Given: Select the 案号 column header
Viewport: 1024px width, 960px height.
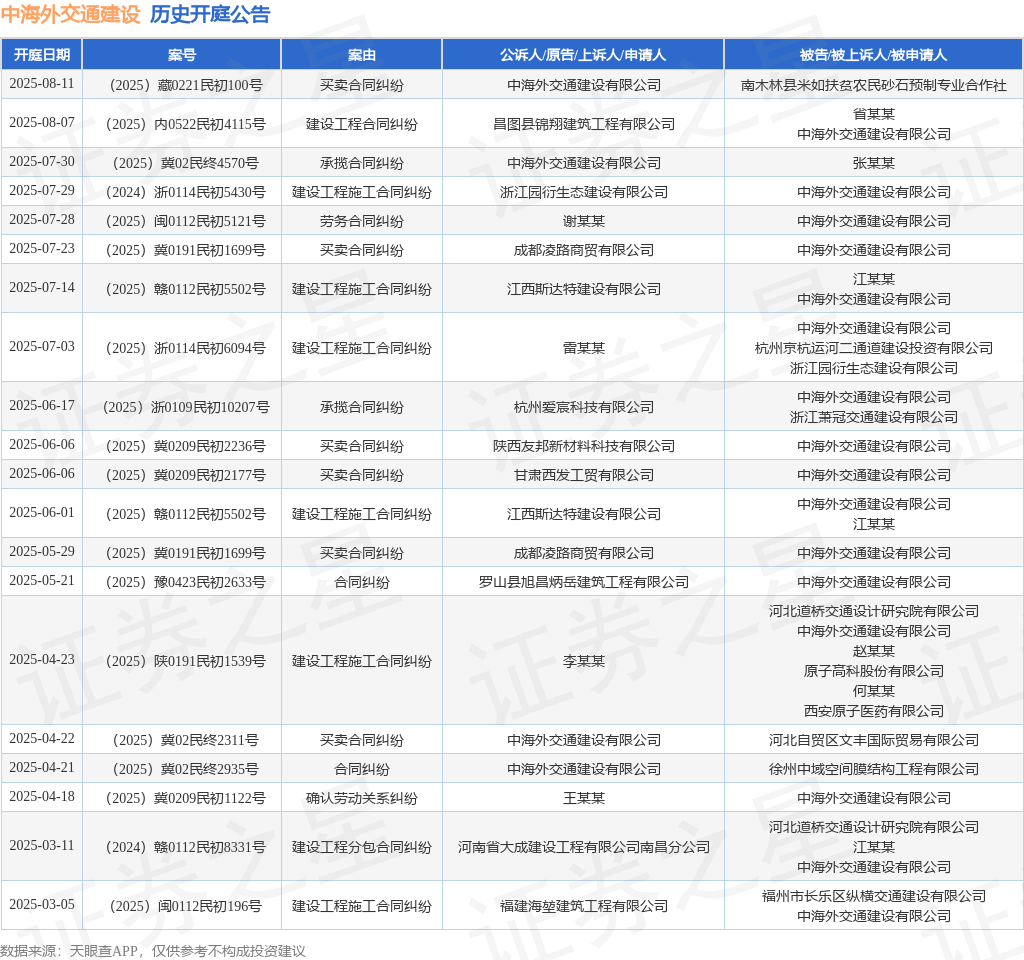Looking at the screenshot, I should 182,55.
